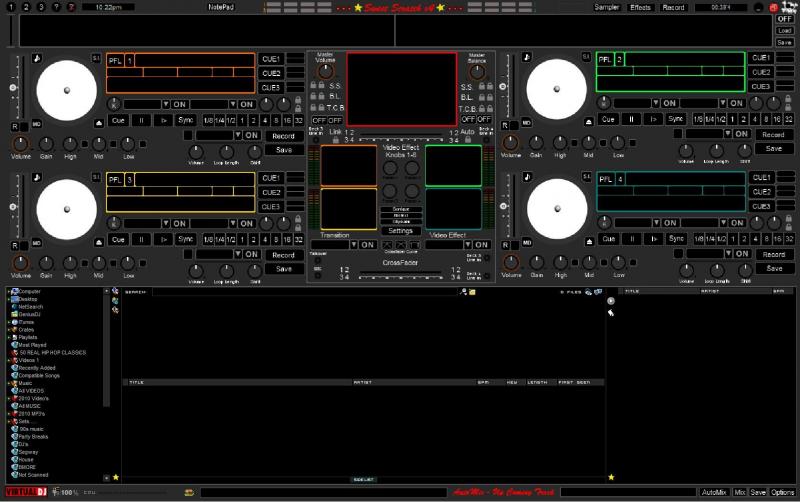
Task: Switch to the Effects panel
Action: click(x=640, y=7)
